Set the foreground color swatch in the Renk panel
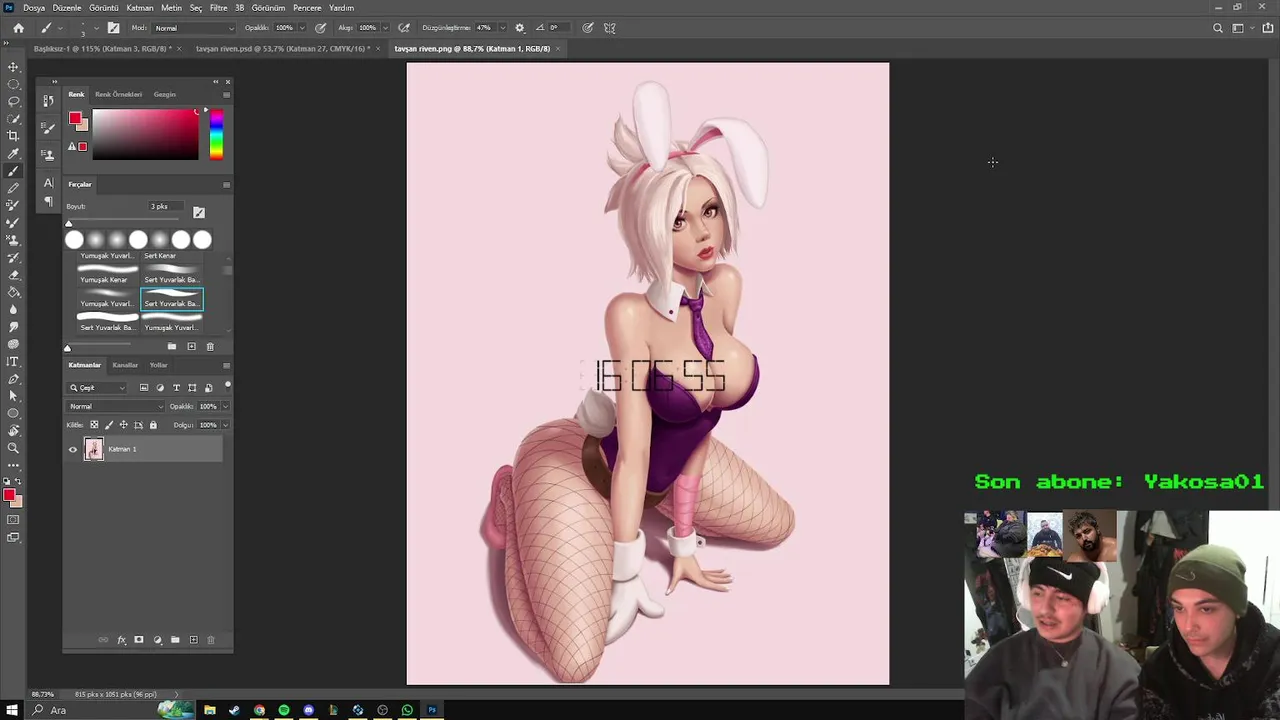Image resolution: width=1280 pixels, height=720 pixels. 75,119
